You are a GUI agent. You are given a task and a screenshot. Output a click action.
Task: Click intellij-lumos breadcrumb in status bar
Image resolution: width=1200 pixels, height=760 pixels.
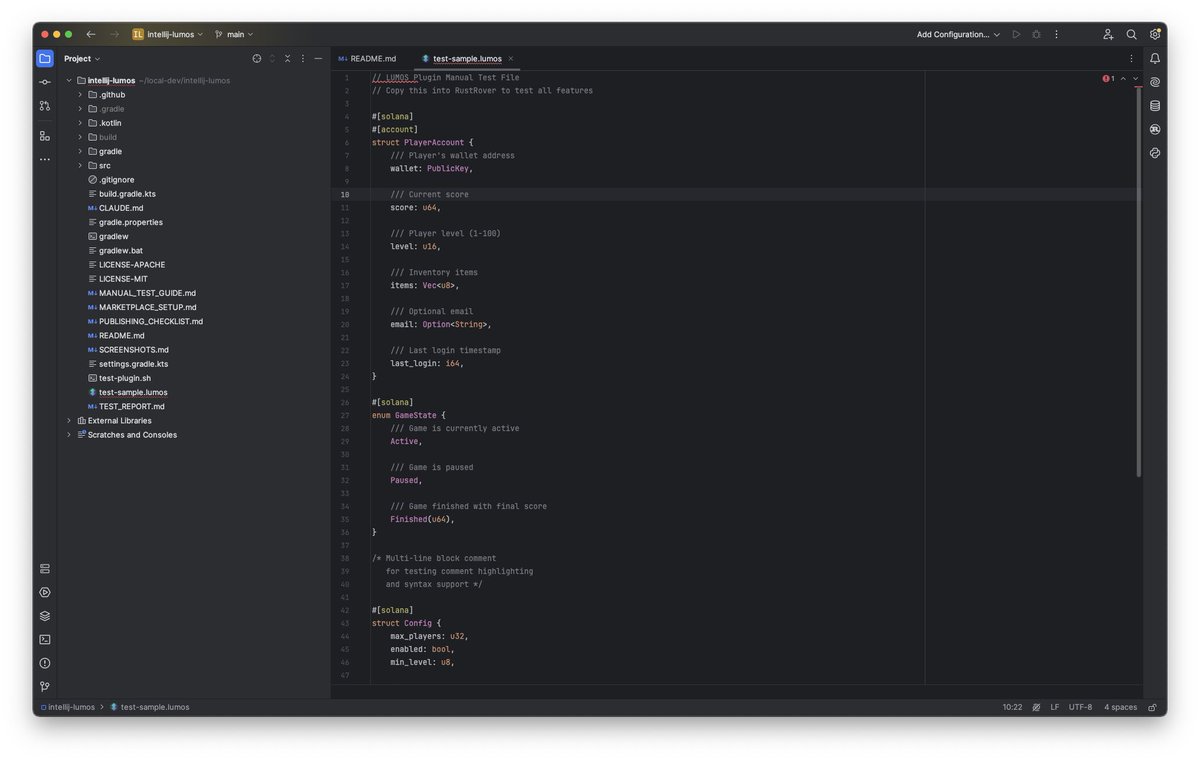pyautogui.click(x=68, y=707)
